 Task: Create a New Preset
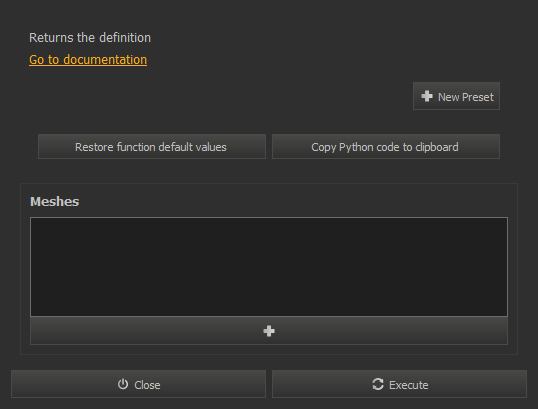pyautogui.click(x=456, y=96)
